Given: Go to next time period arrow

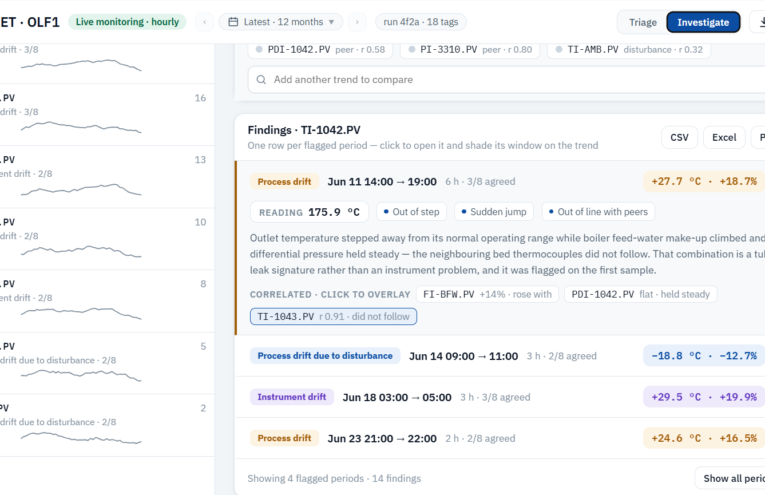Looking at the screenshot, I should 357,22.
